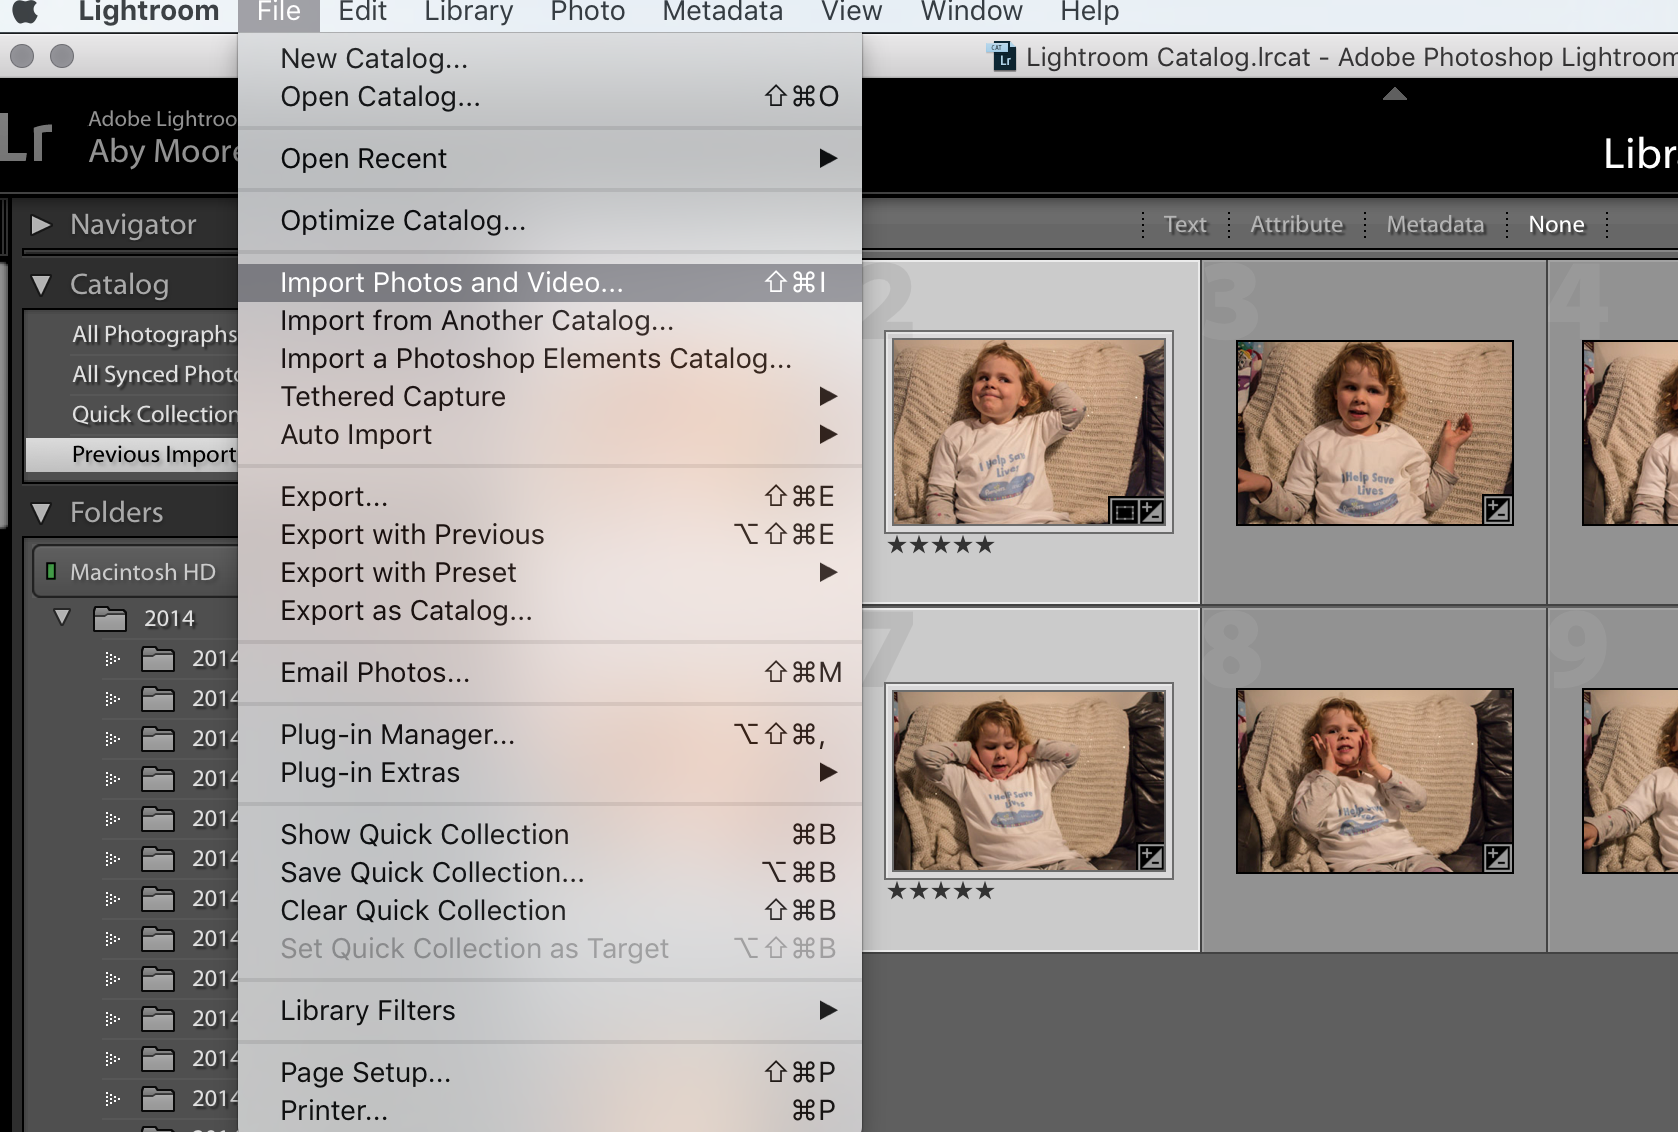Image resolution: width=1678 pixels, height=1132 pixels.
Task: Choose the plain Export... menu item
Action: (x=550, y=497)
